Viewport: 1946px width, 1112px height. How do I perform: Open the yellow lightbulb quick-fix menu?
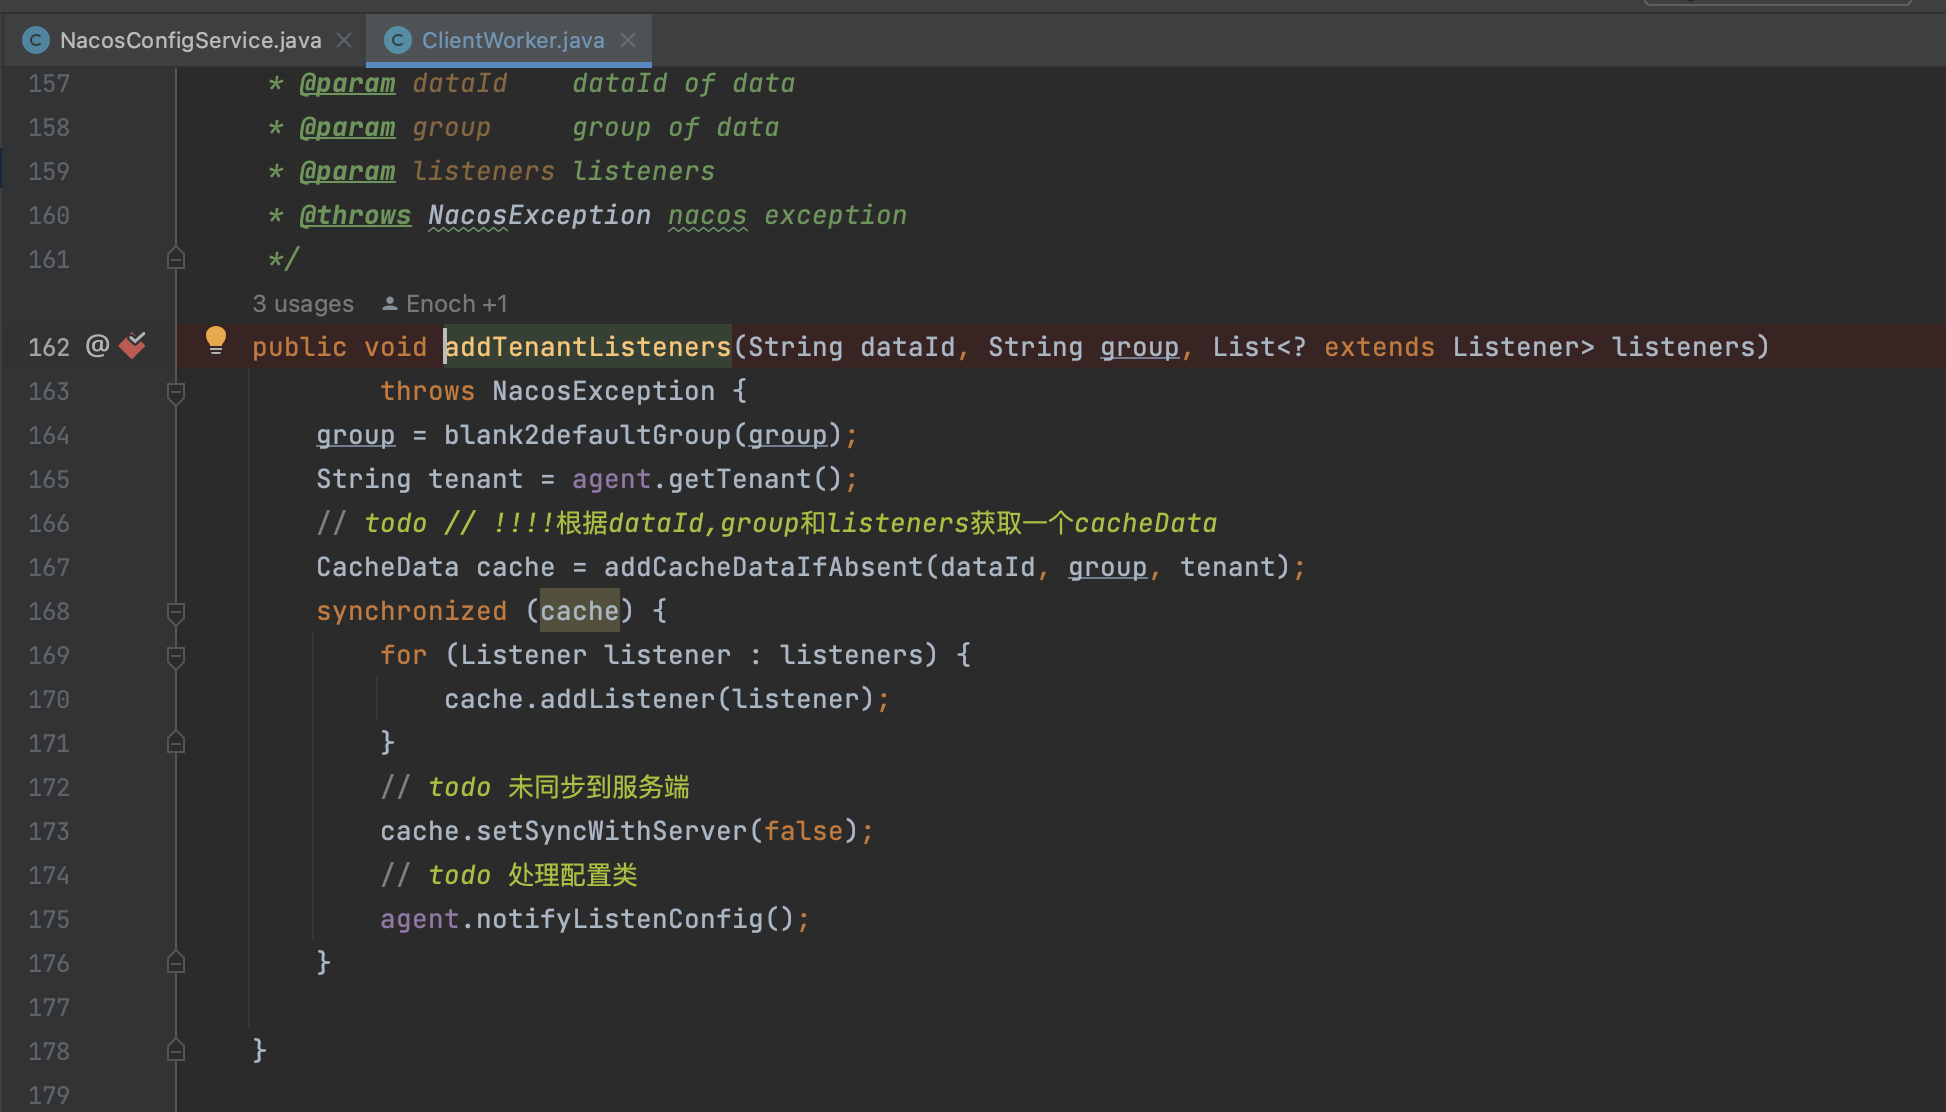point(215,341)
